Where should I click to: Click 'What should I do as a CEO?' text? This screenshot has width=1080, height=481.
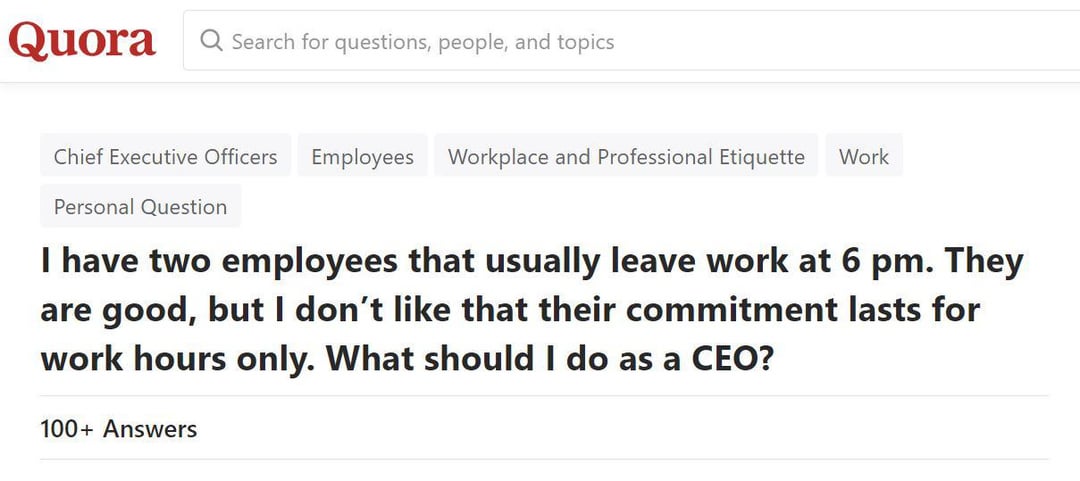tap(550, 358)
